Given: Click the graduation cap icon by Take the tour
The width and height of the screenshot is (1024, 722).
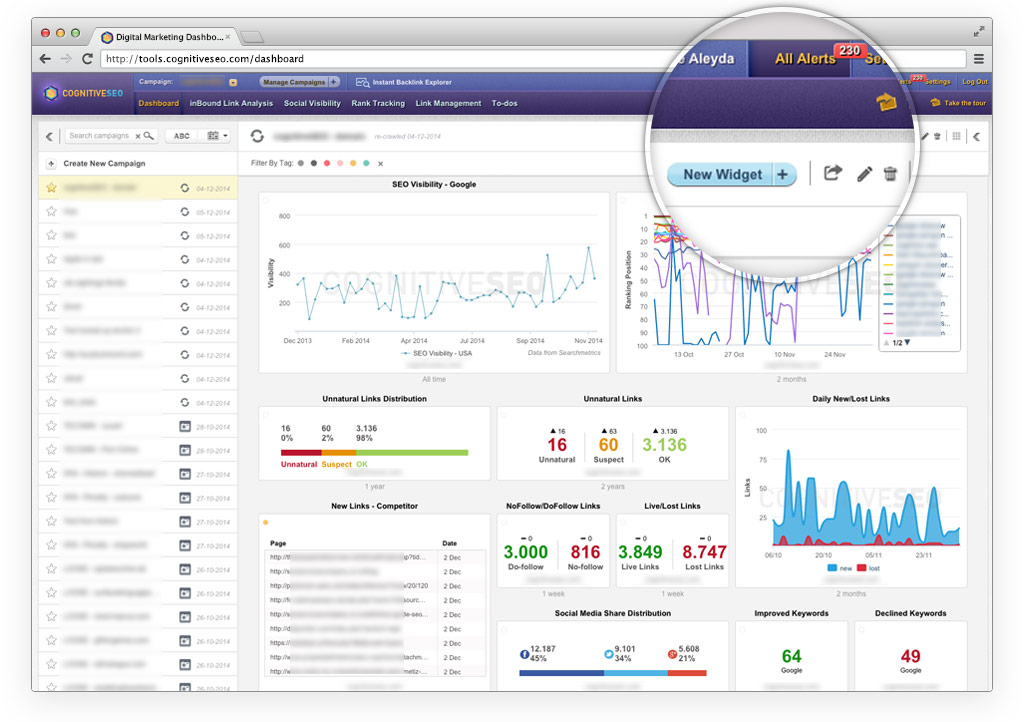Looking at the screenshot, I should click(x=935, y=102).
